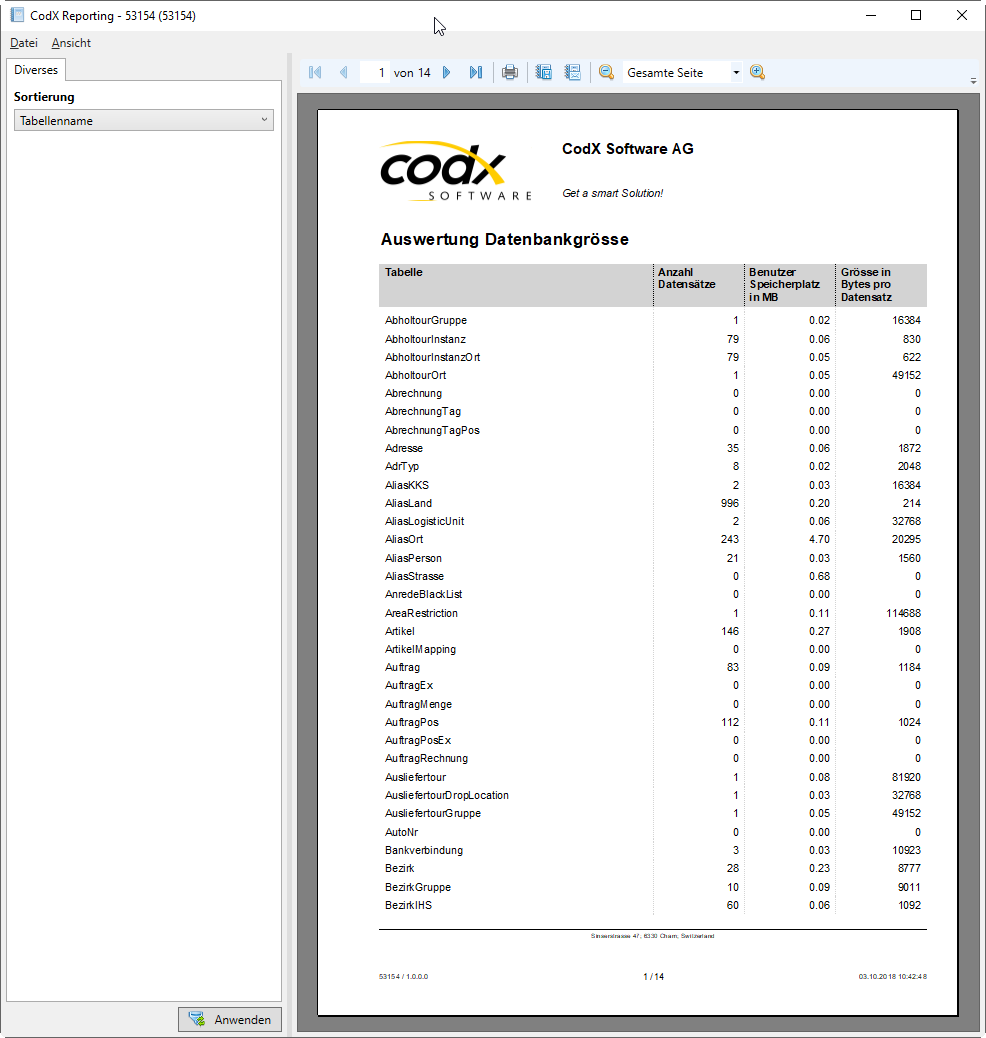Jump to the last page
This screenshot has height=1038, width=986.
[x=476, y=71]
